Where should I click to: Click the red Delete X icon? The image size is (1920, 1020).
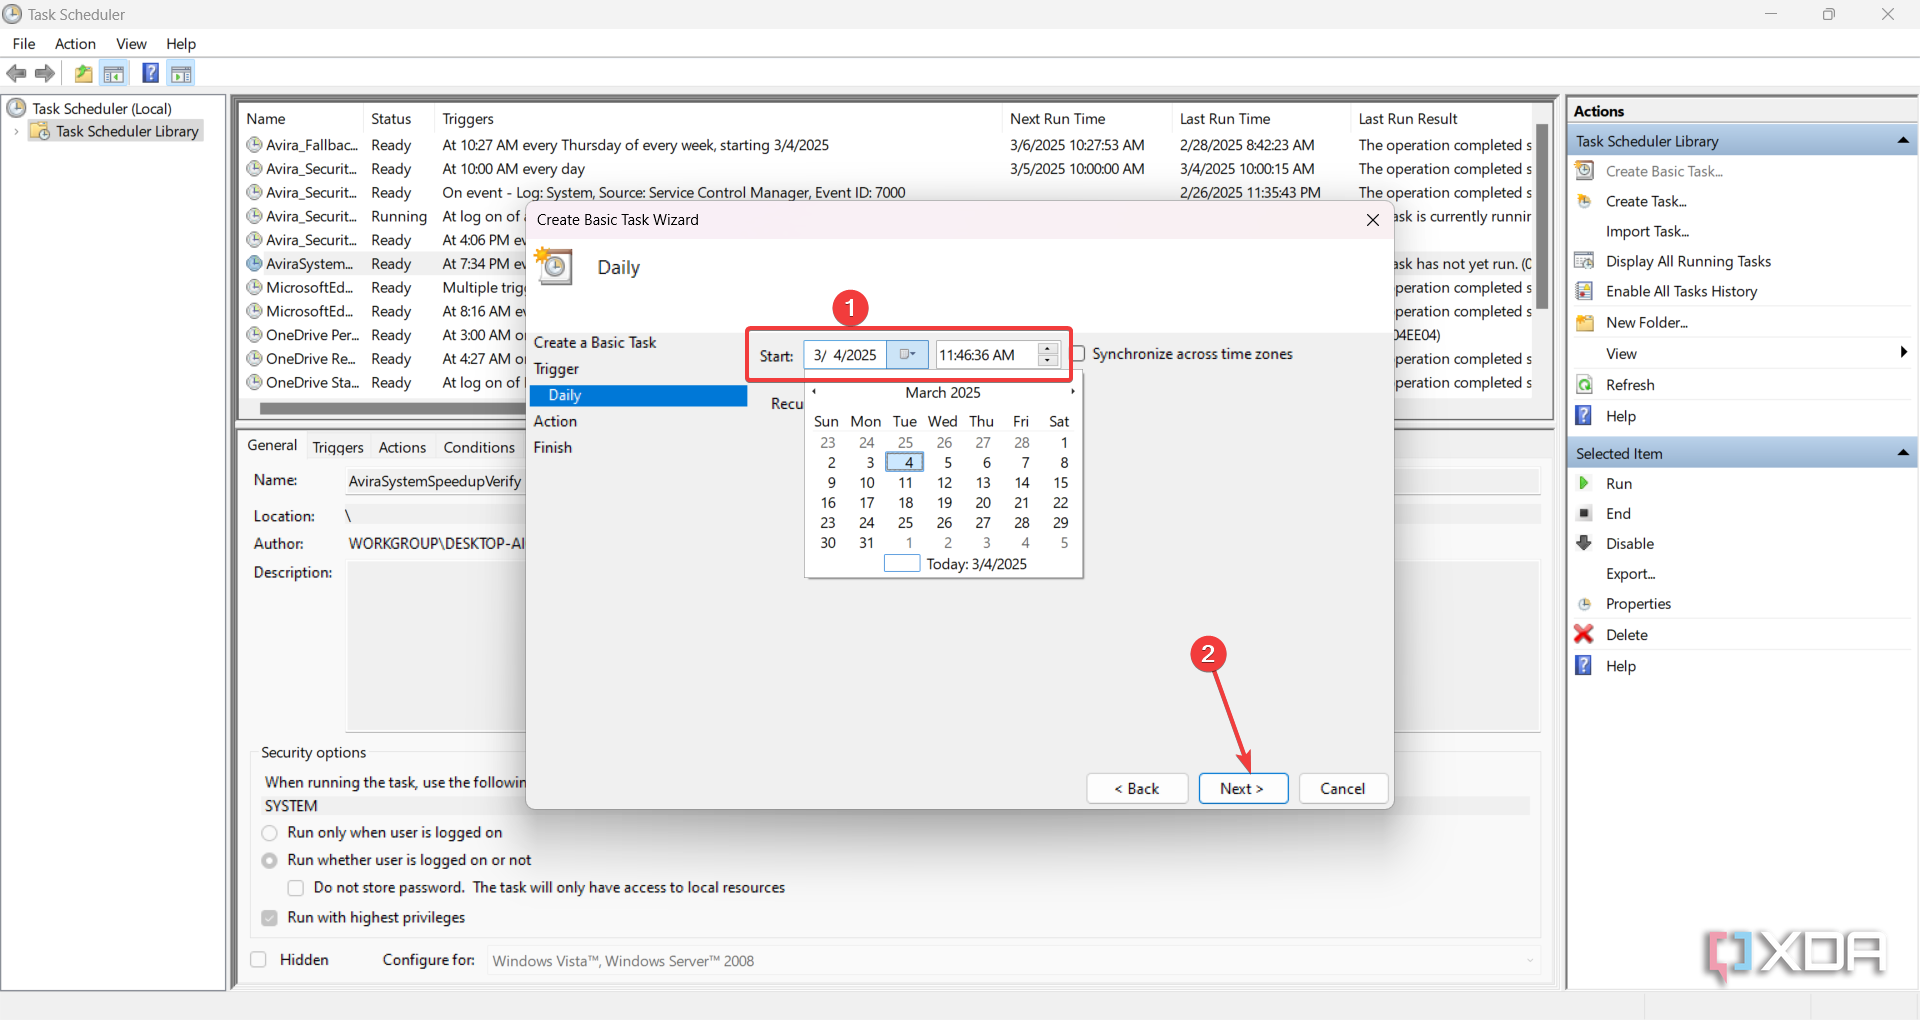pyautogui.click(x=1584, y=634)
